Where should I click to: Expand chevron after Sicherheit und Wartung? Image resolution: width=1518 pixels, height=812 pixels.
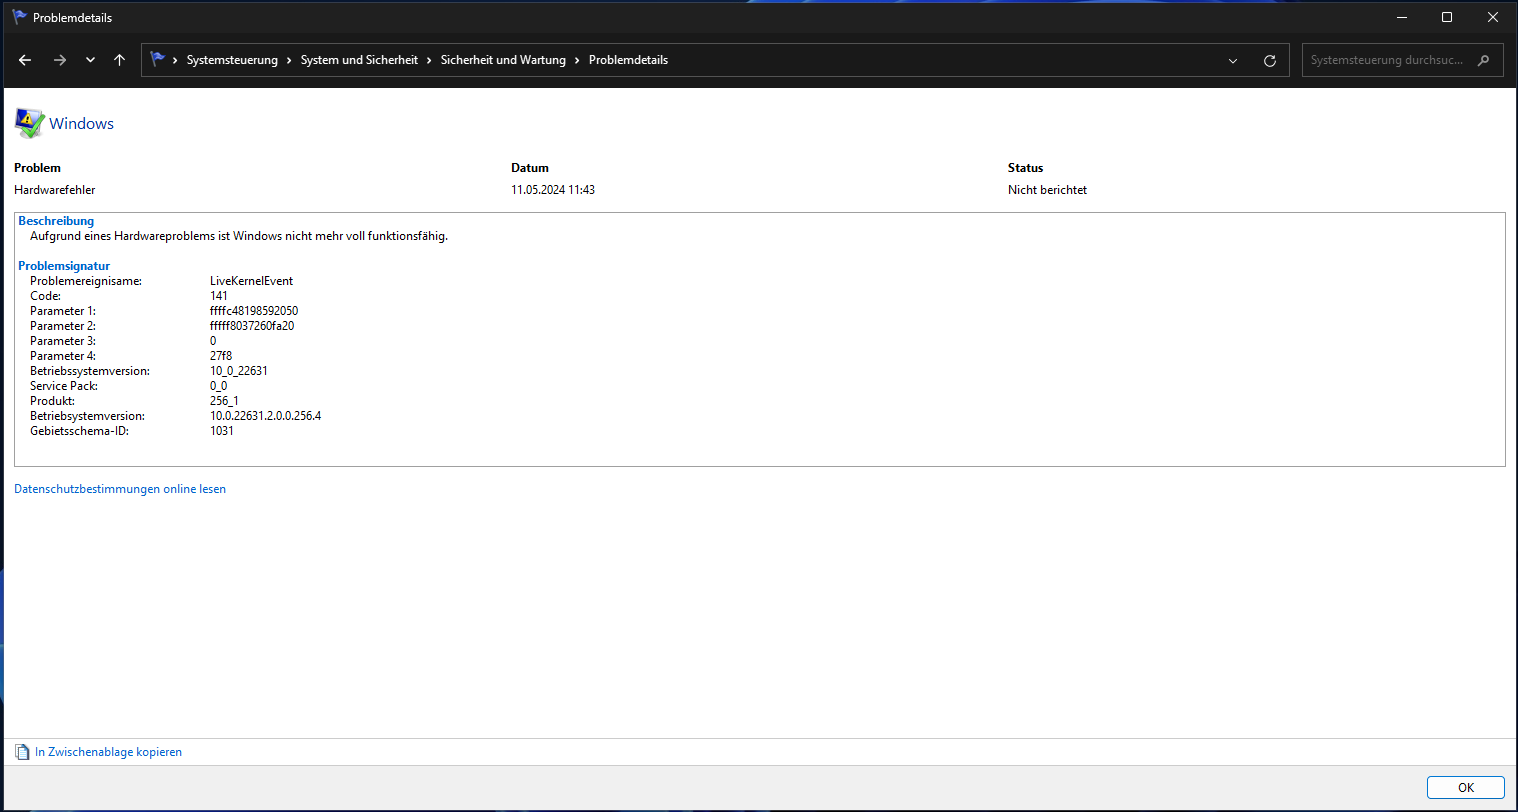[577, 60]
